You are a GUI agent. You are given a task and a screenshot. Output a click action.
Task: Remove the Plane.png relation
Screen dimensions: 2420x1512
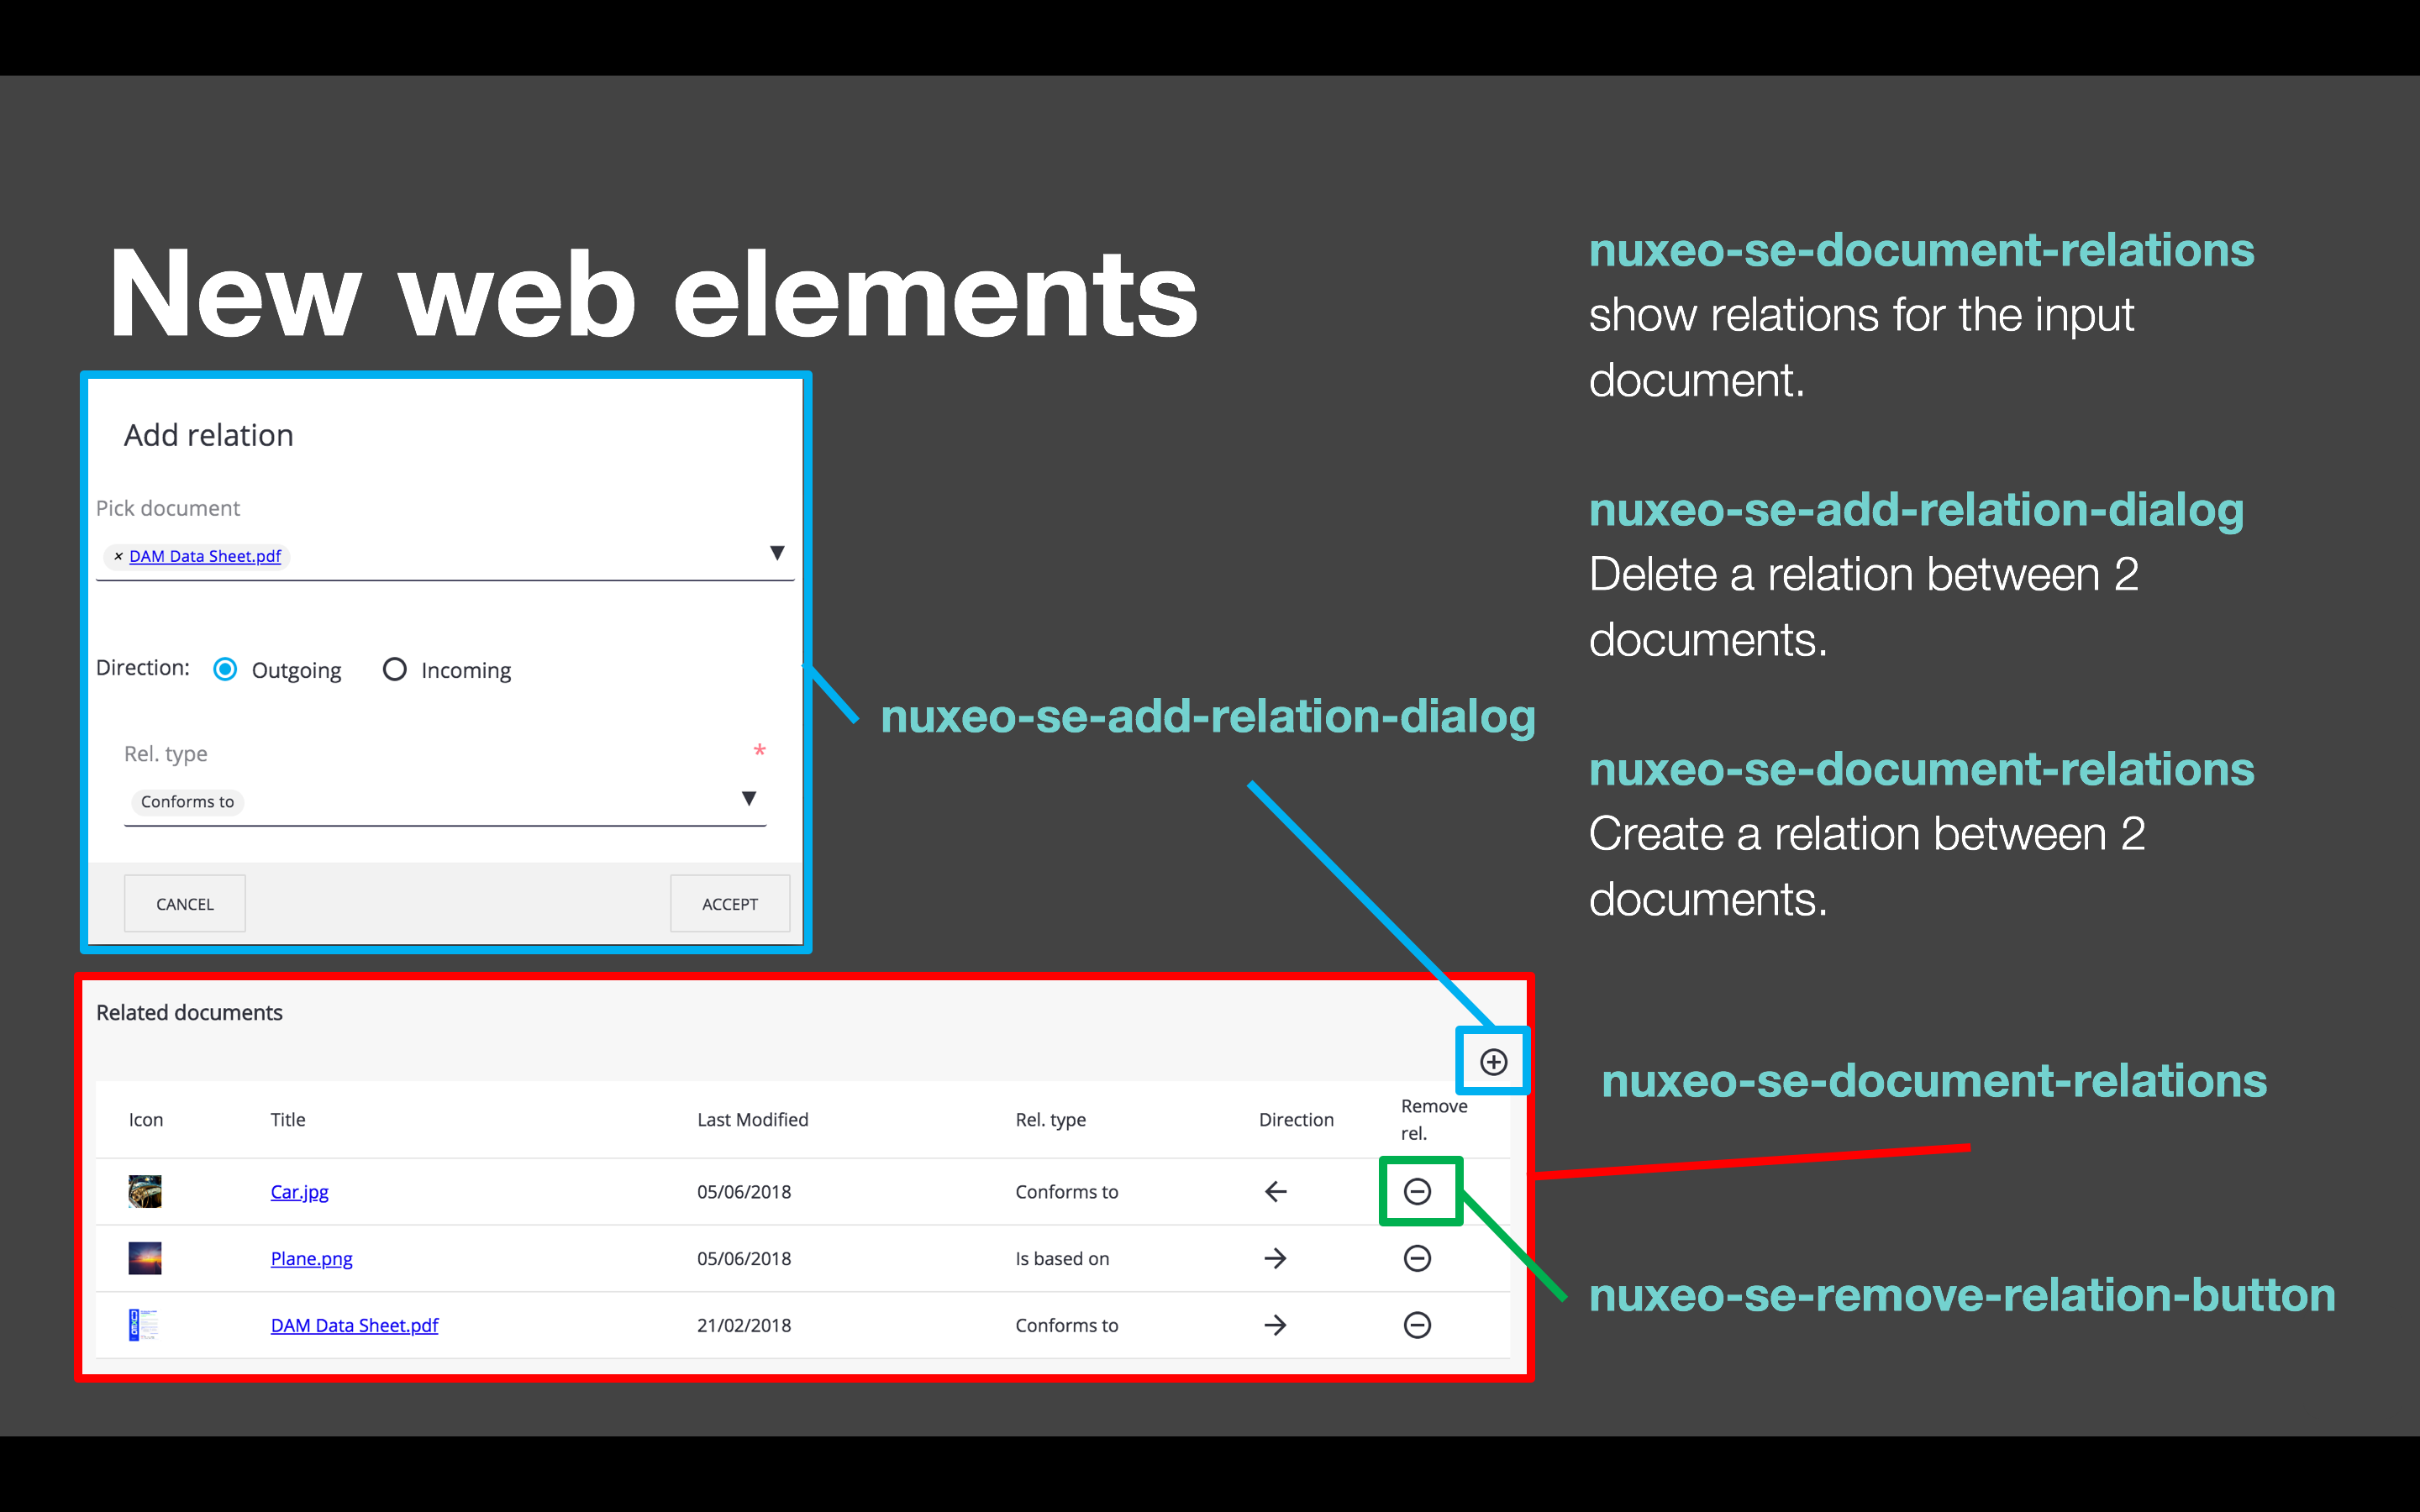(1417, 1258)
